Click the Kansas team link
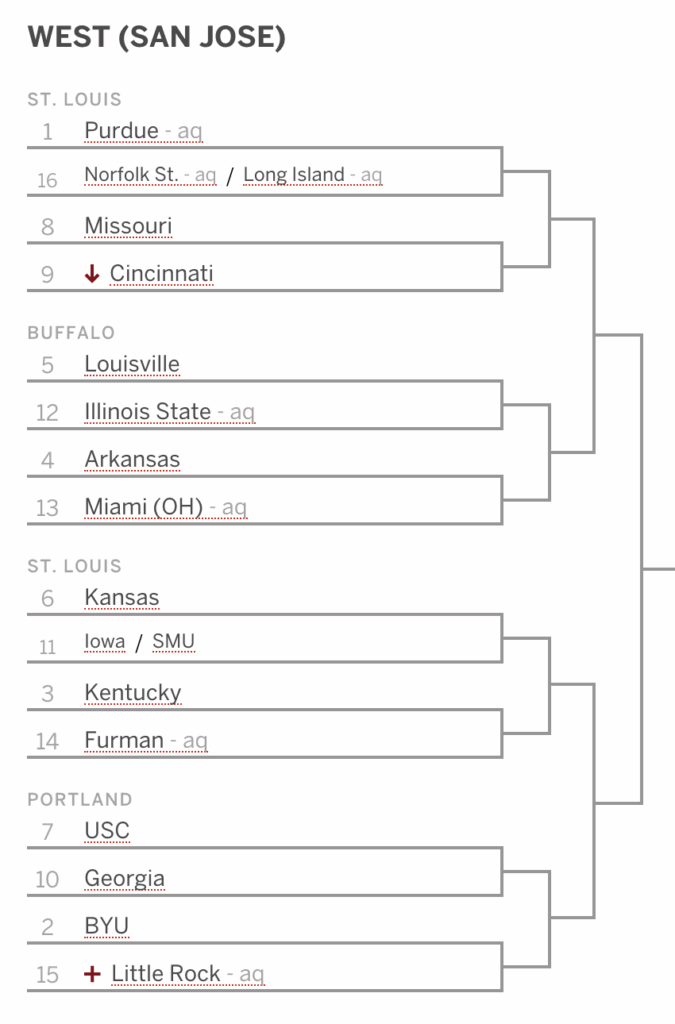This screenshot has height=1024, width=675. (x=122, y=598)
